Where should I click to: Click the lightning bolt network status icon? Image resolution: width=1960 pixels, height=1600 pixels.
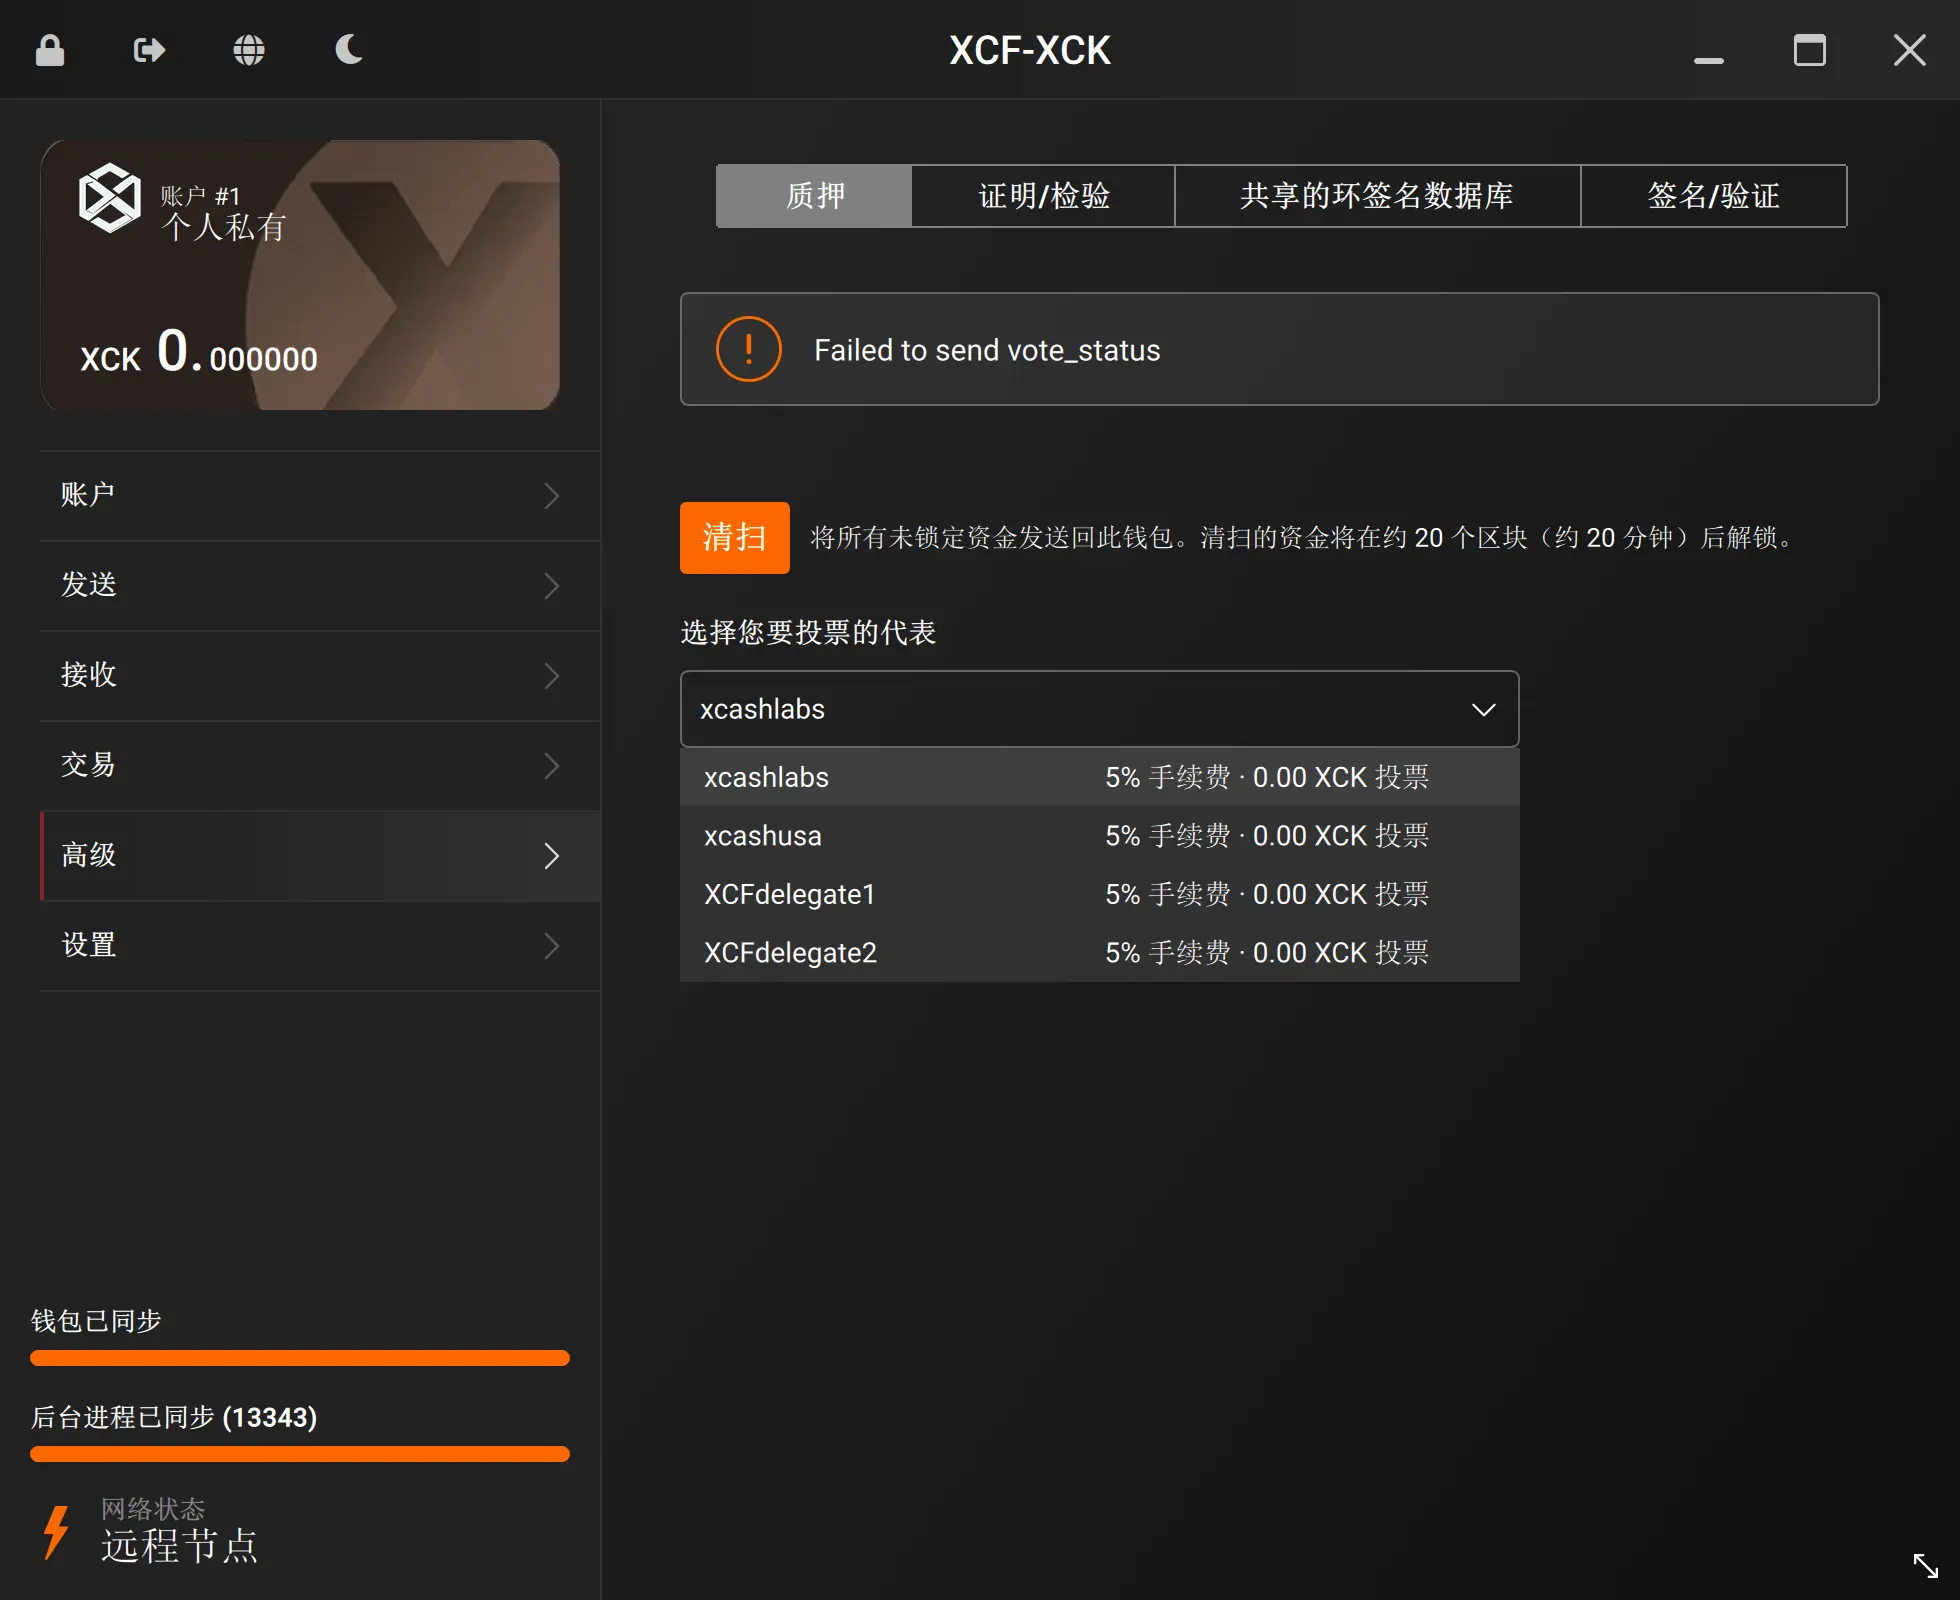(56, 1531)
